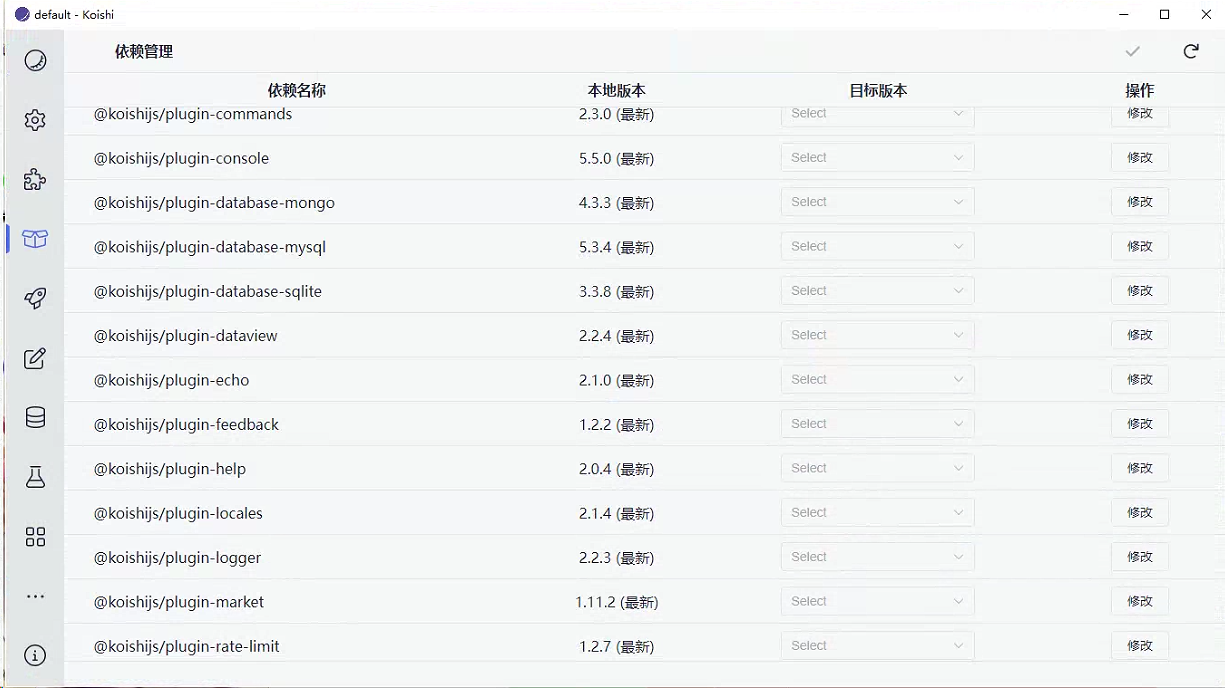Select the dependency box icon in sidebar

click(35, 239)
